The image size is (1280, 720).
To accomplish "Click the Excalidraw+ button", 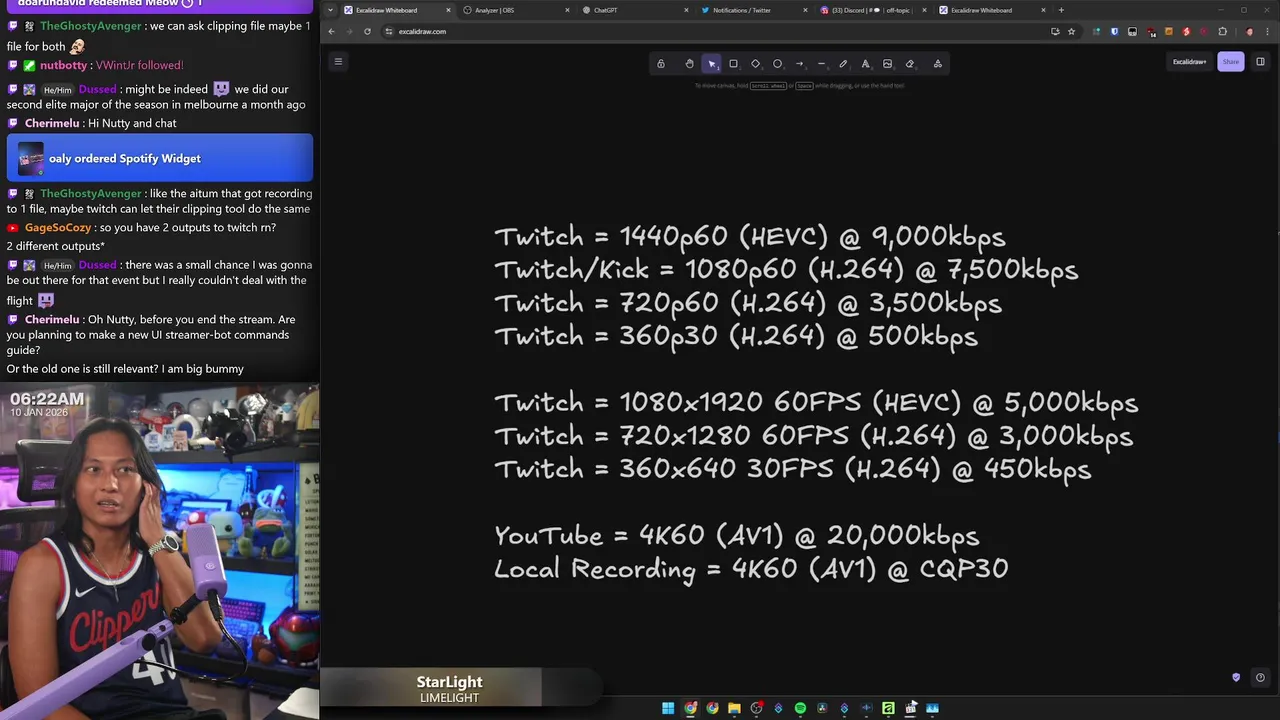I will (x=1189, y=62).
